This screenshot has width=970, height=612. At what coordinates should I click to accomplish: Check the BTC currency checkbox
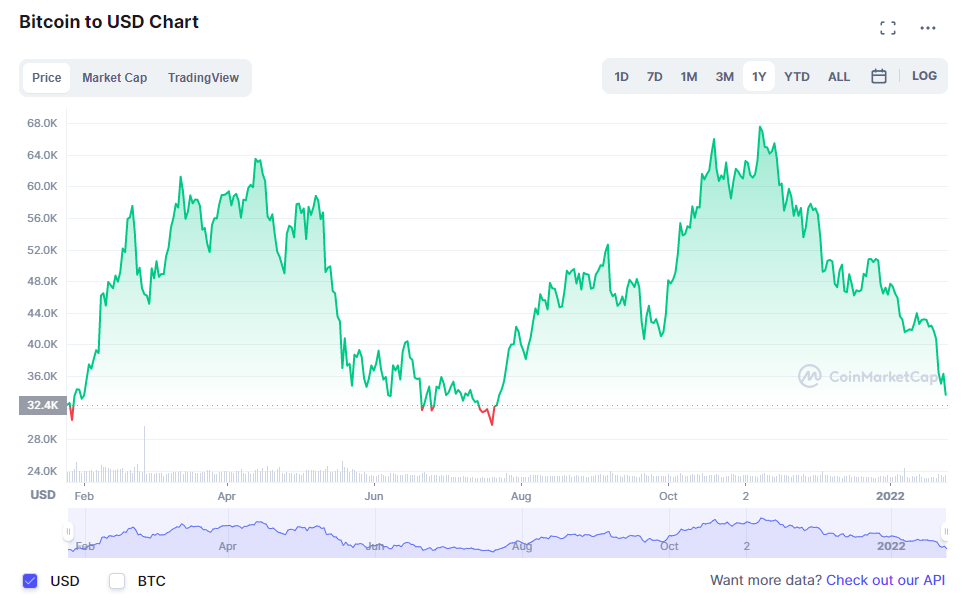coord(117,581)
